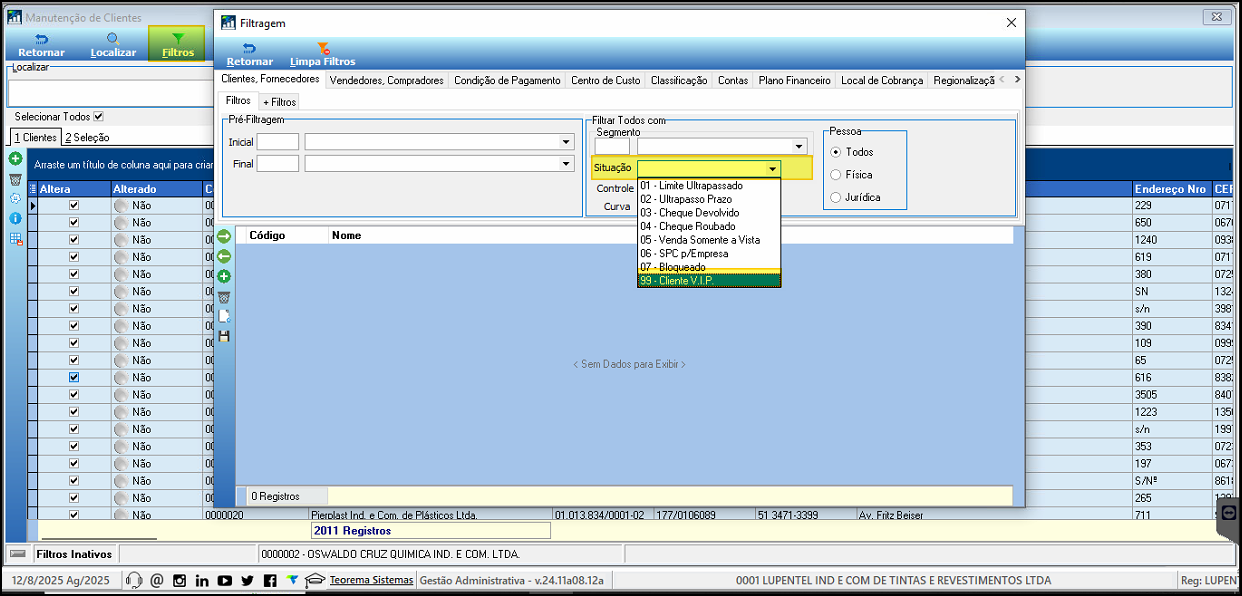Click the Inicial code input field
Screen dimensions: 1242x596
[278, 142]
